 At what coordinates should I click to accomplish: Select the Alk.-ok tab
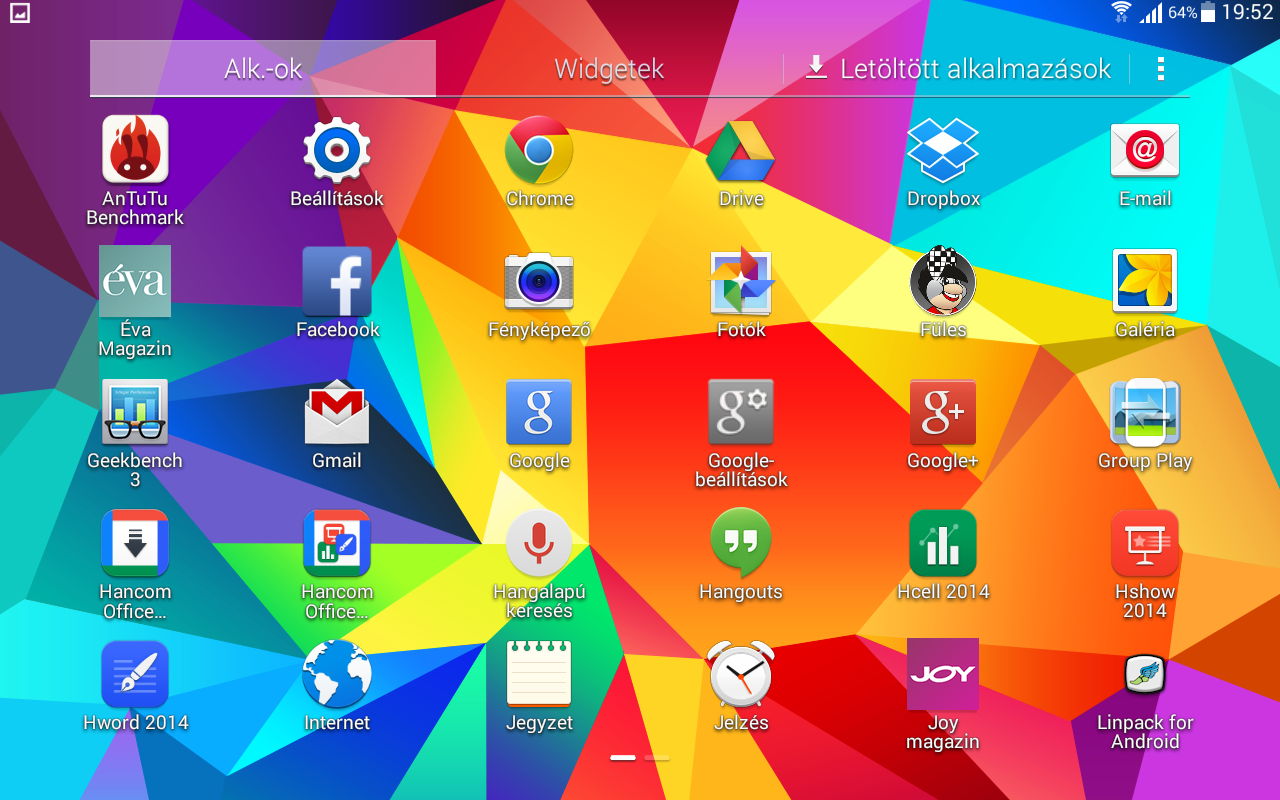pos(263,68)
